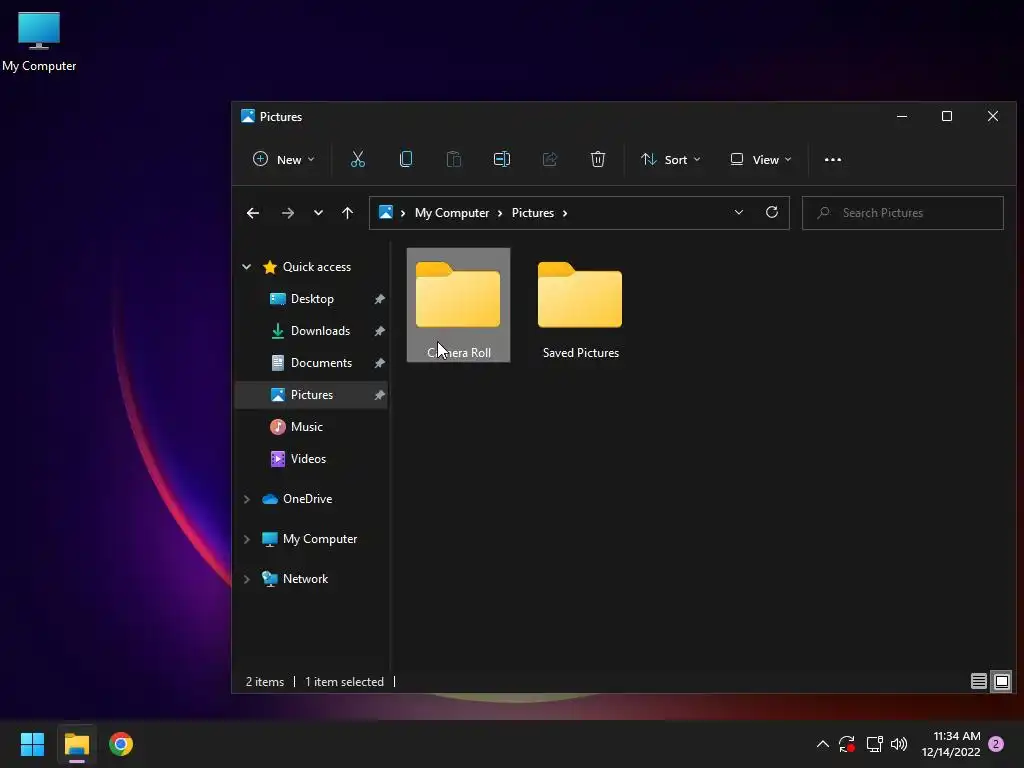
Task: Open the View layout dropdown
Action: (x=761, y=159)
